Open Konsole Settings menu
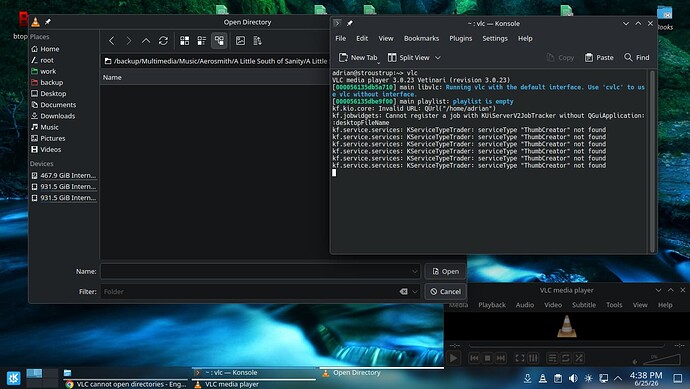690x389 pixels. (495, 38)
